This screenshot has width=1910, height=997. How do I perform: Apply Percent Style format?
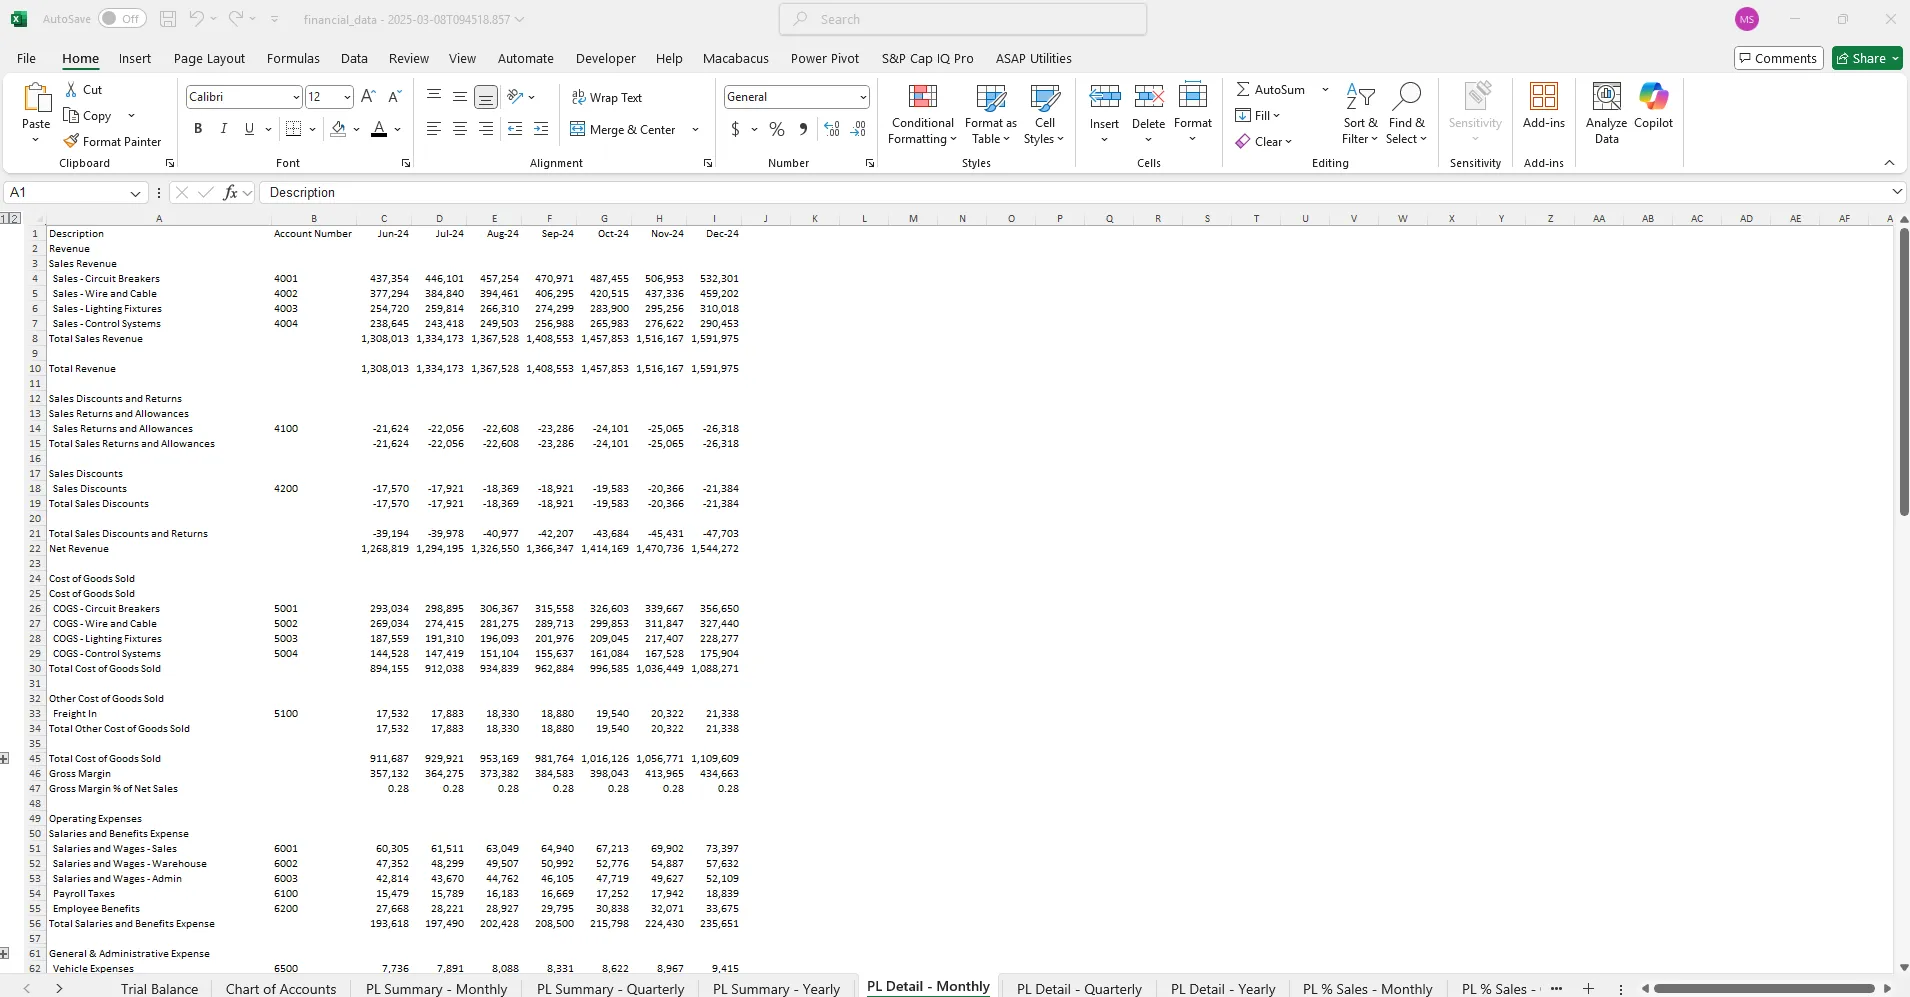coord(777,129)
